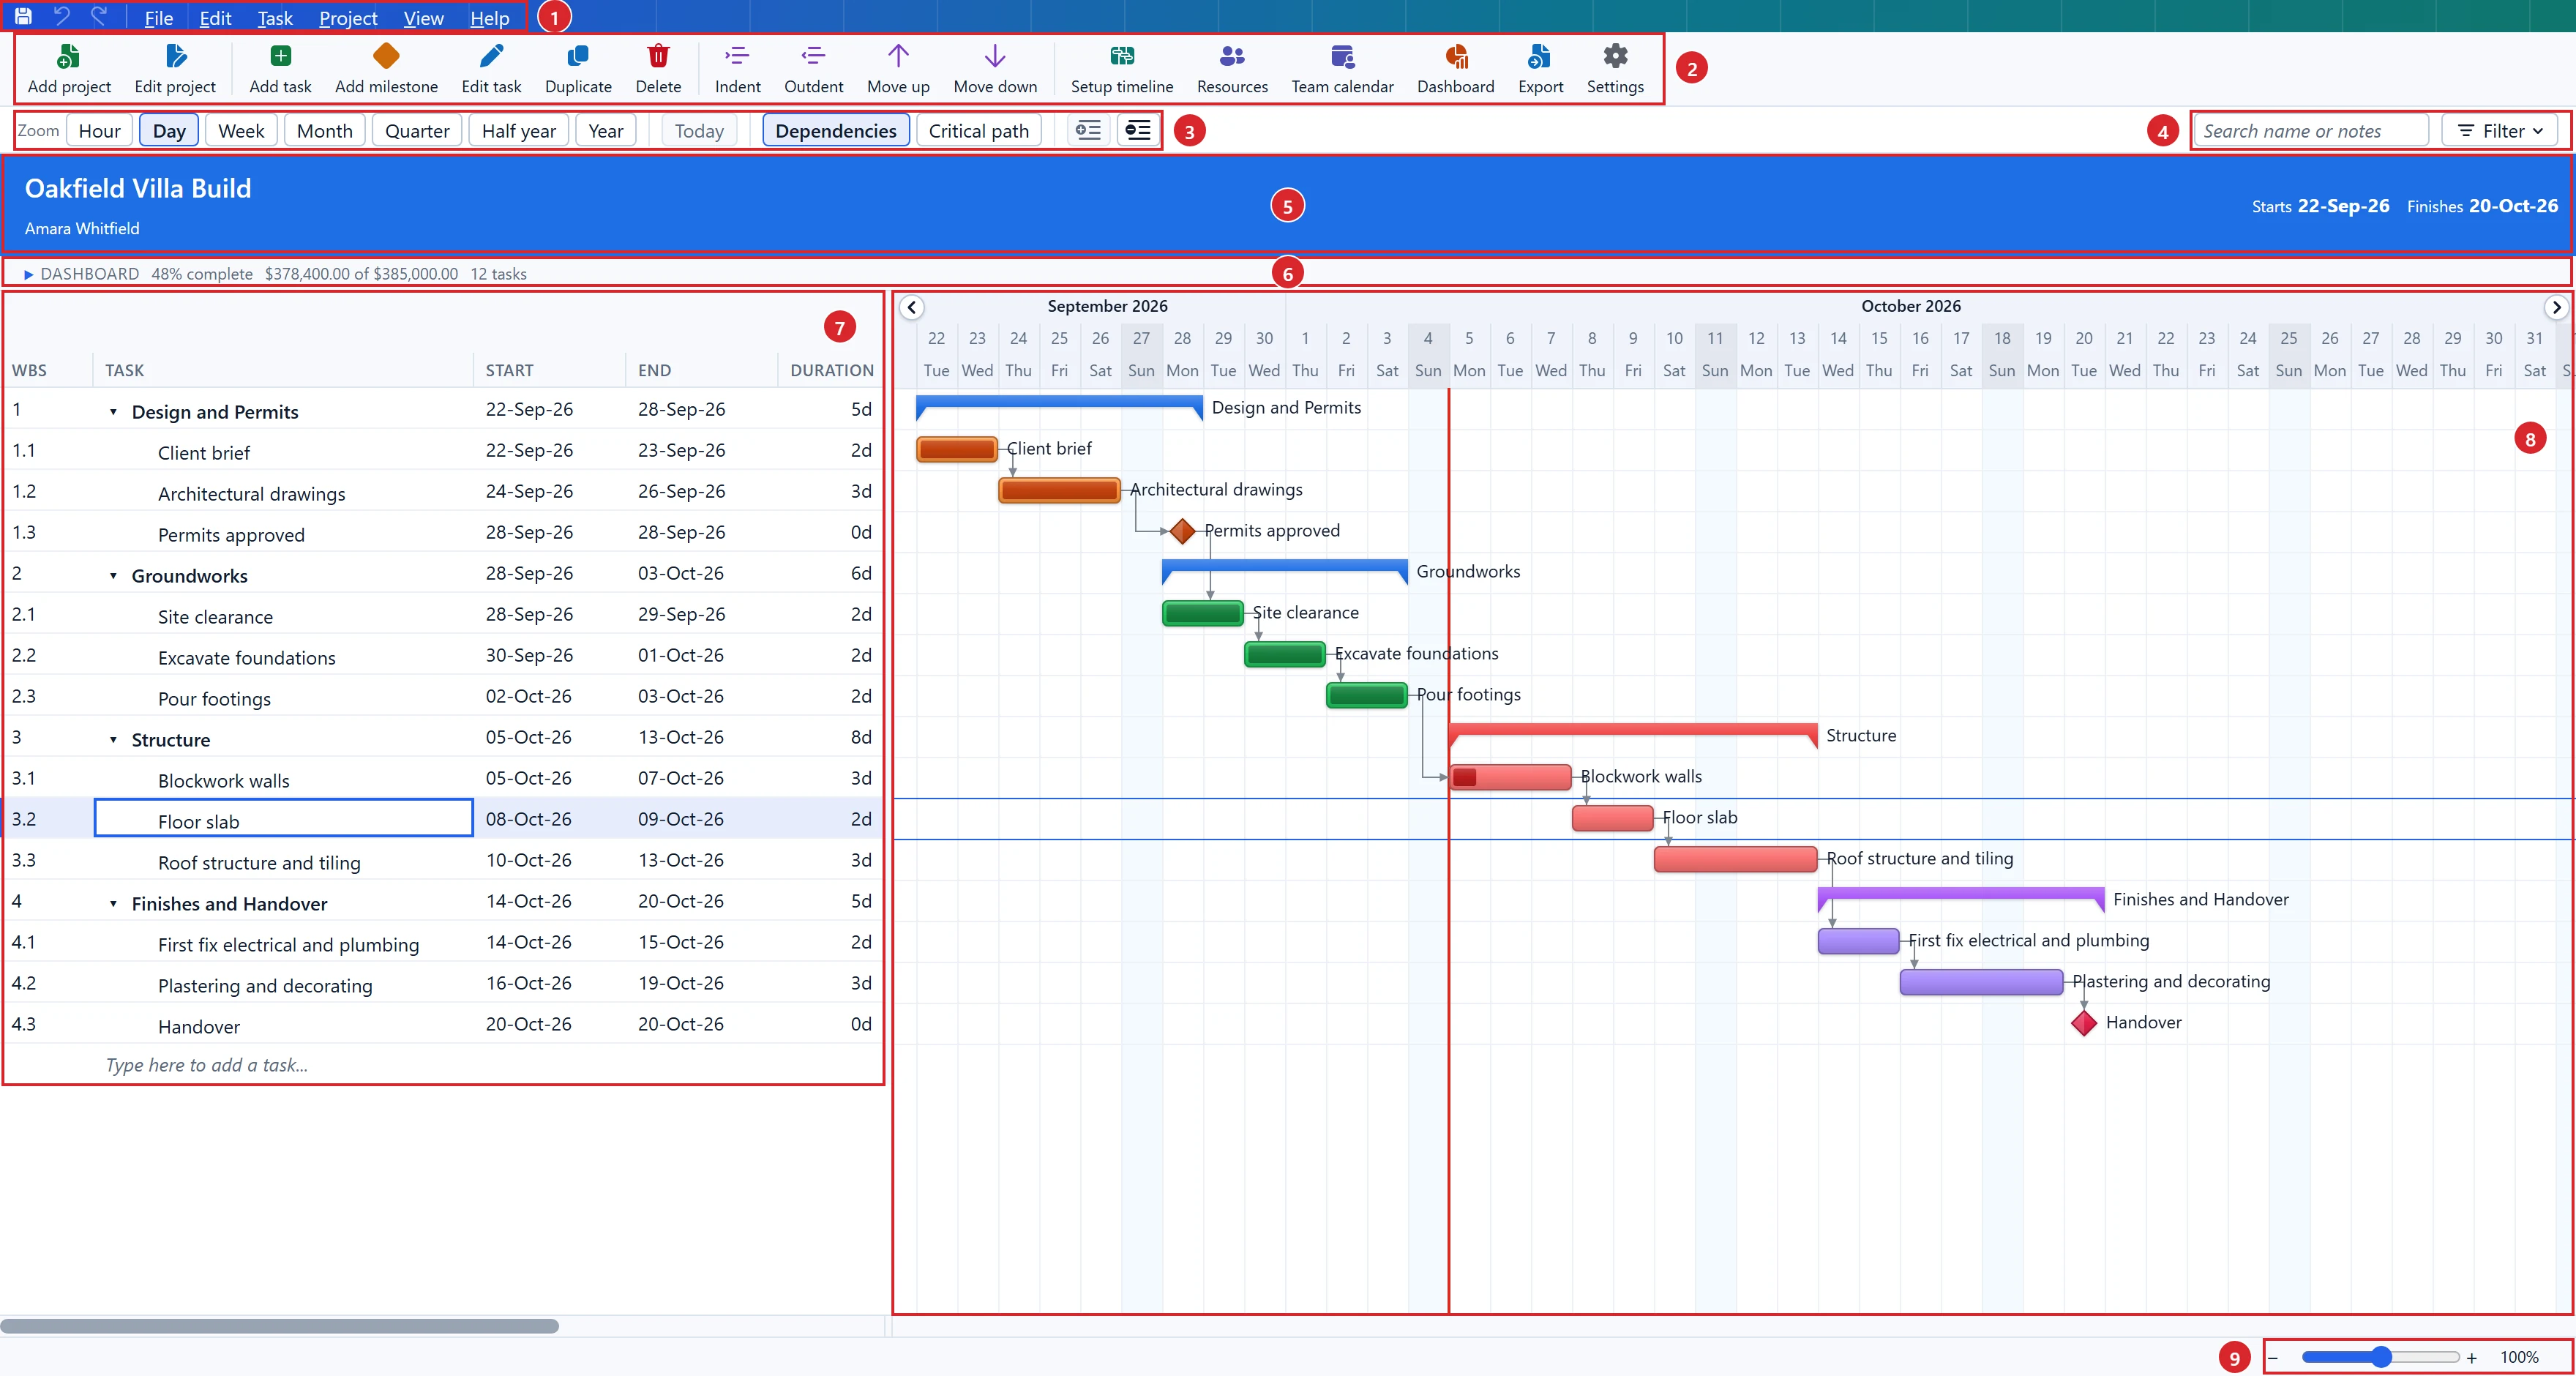Click the Today button
This screenshot has height=1376, width=2576.
699,131
